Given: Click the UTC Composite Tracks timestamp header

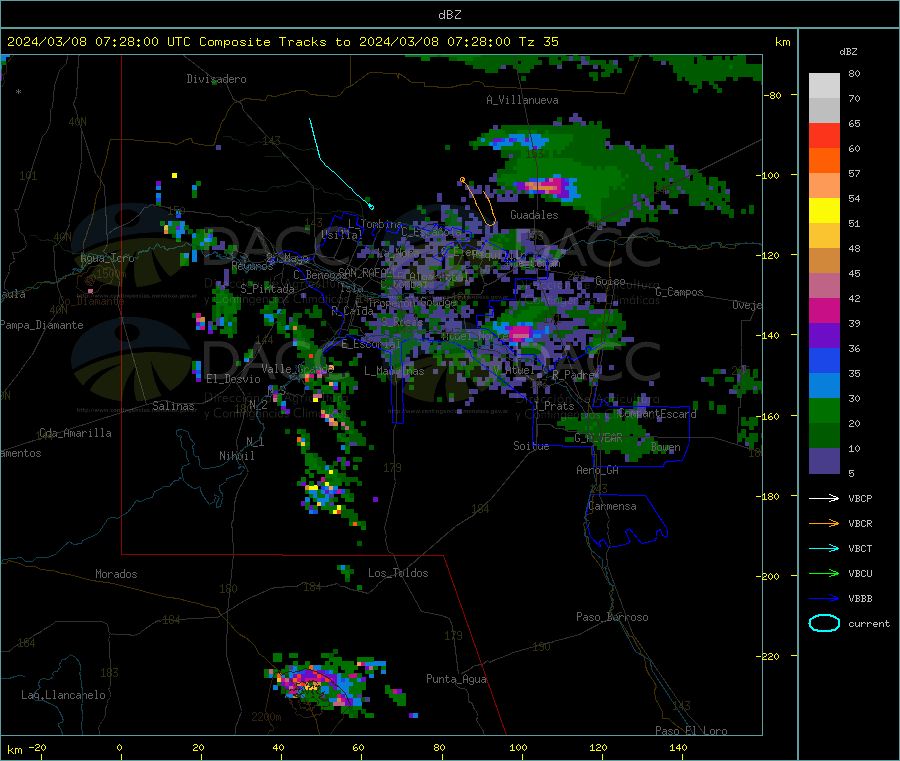Looking at the screenshot, I should (282, 42).
